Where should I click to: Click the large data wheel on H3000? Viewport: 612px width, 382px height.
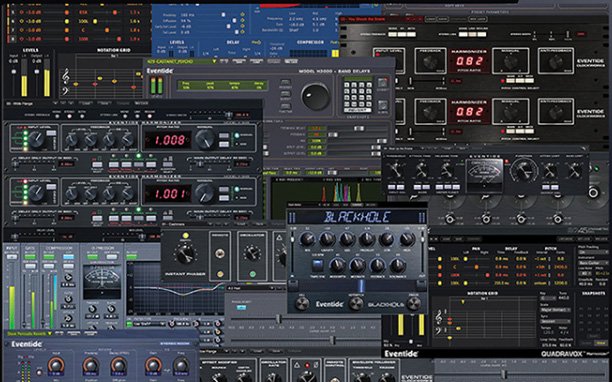[315, 96]
